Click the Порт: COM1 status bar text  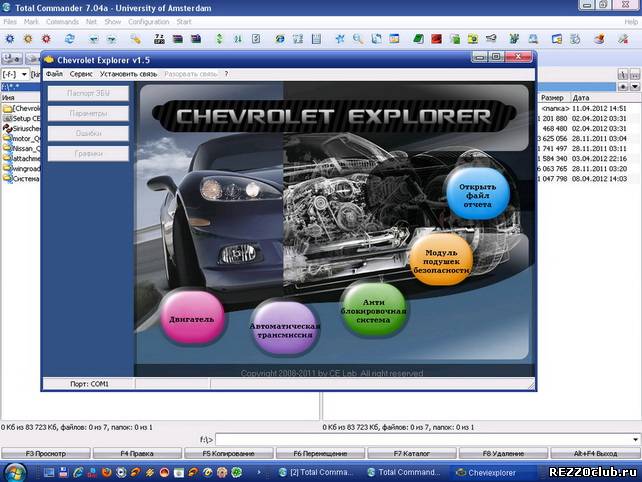pyautogui.click(x=89, y=384)
